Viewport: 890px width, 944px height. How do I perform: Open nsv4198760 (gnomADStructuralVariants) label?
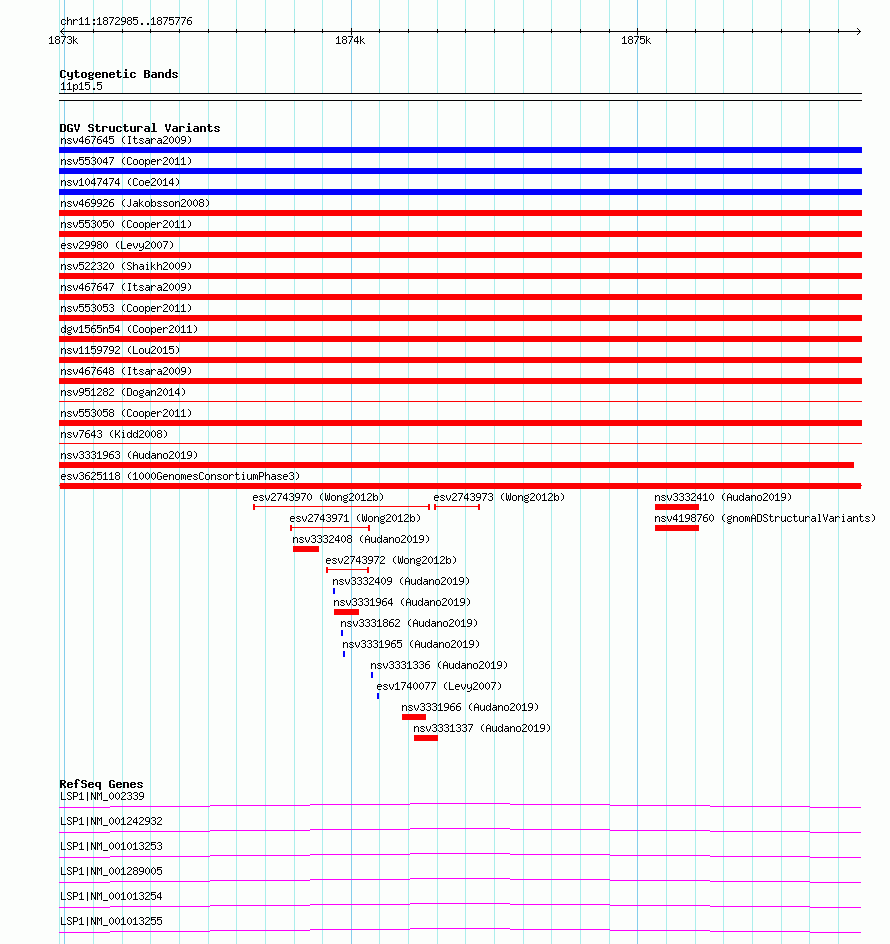pyautogui.click(x=765, y=518)
